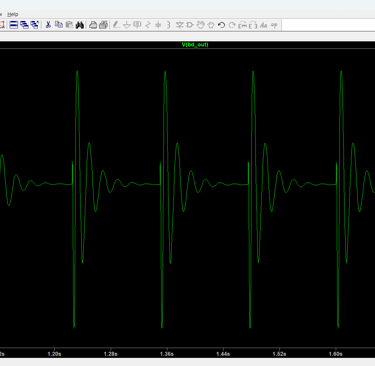This screenshot has height=366, width=375.
Task: Click the 1.20s time axis label
Action: (54, 354)
